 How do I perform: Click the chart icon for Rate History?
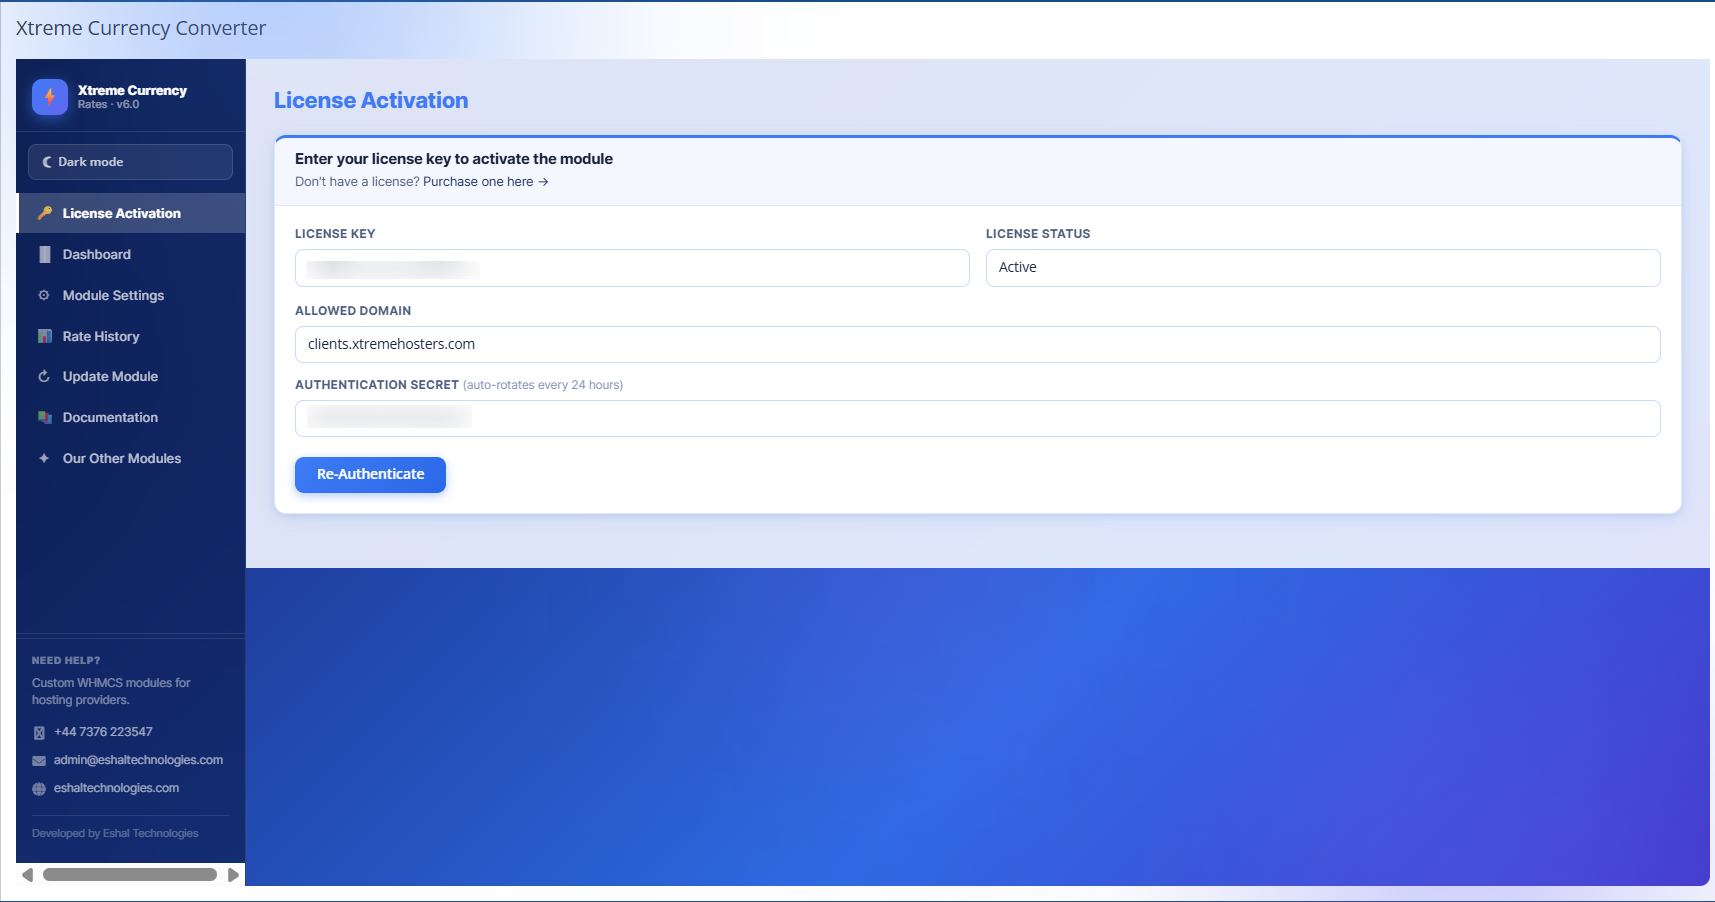44,337
